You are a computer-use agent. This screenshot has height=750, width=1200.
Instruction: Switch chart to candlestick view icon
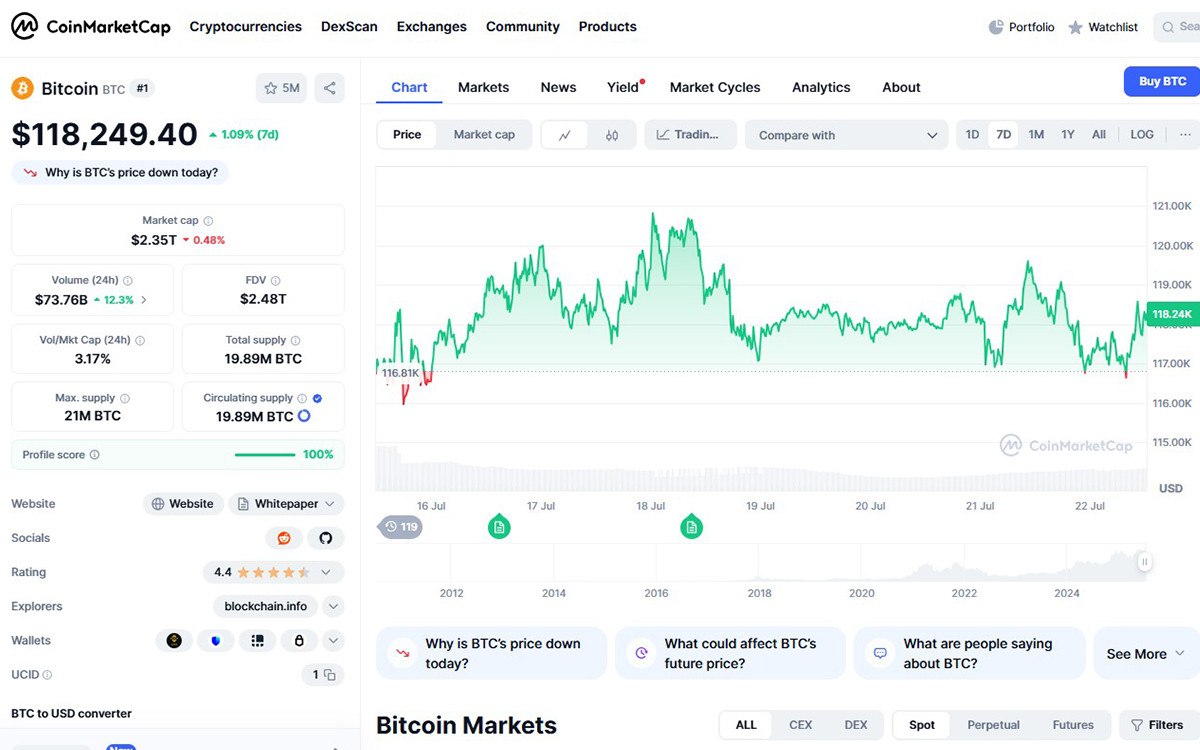(612, 135)
